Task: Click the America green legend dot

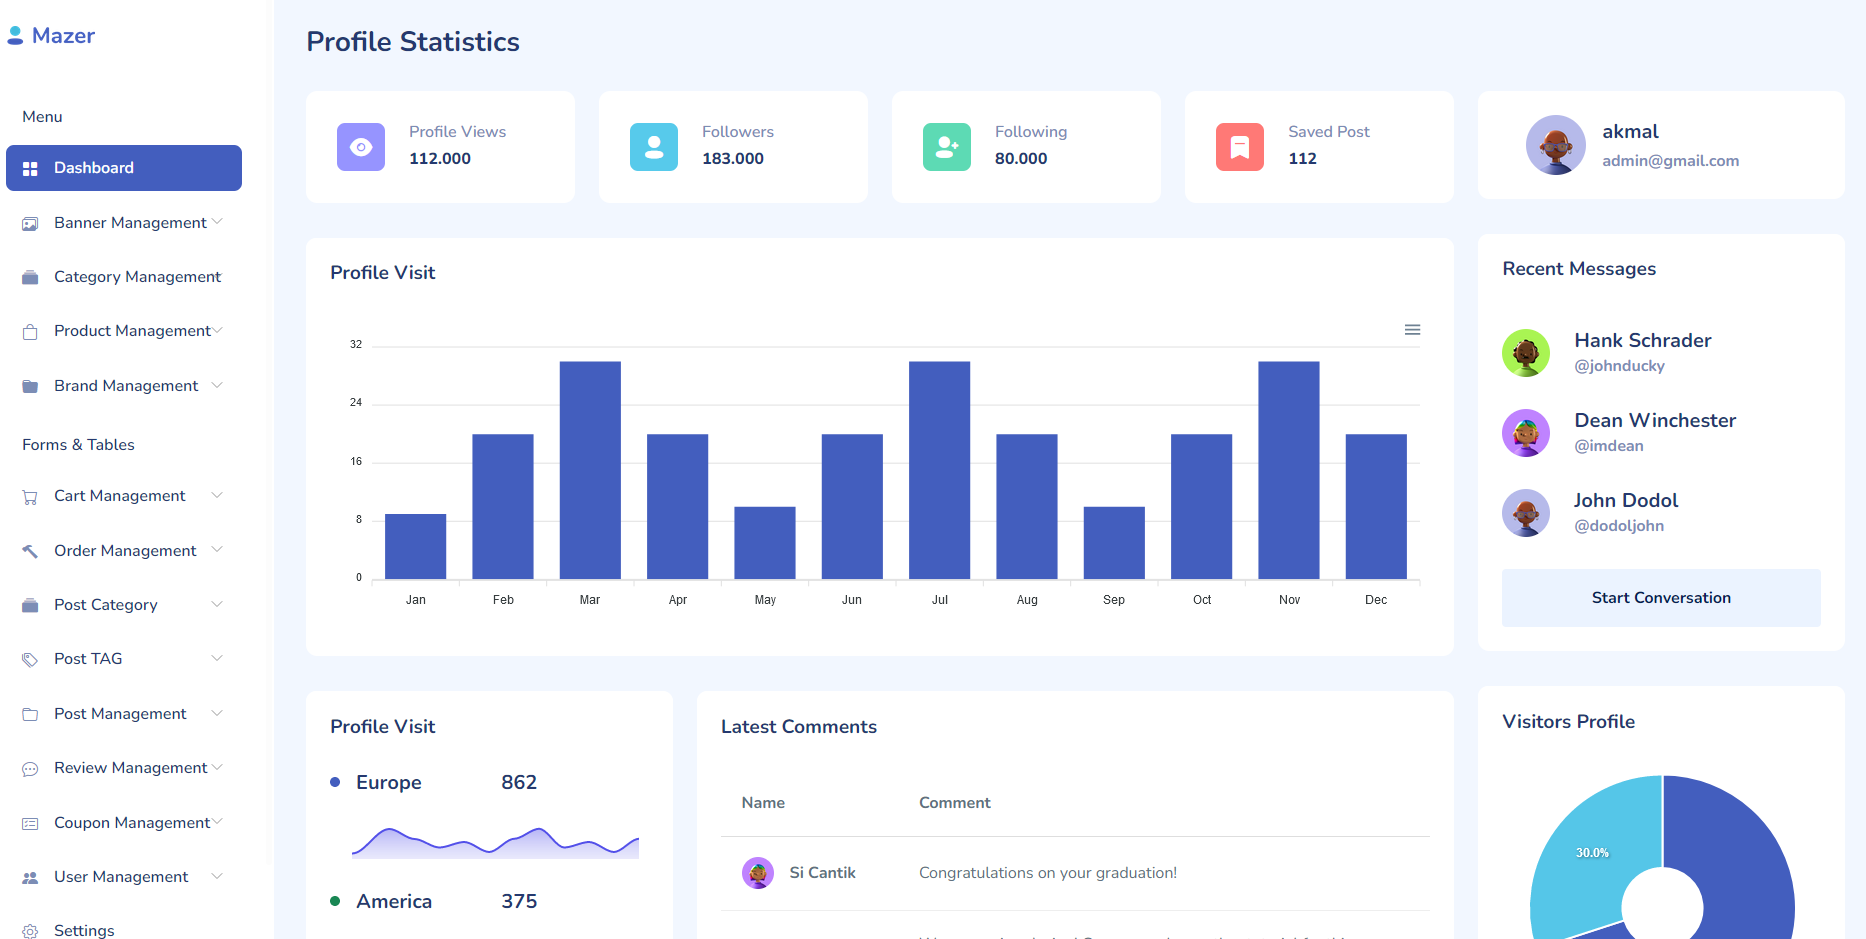Action: (335, 901)
